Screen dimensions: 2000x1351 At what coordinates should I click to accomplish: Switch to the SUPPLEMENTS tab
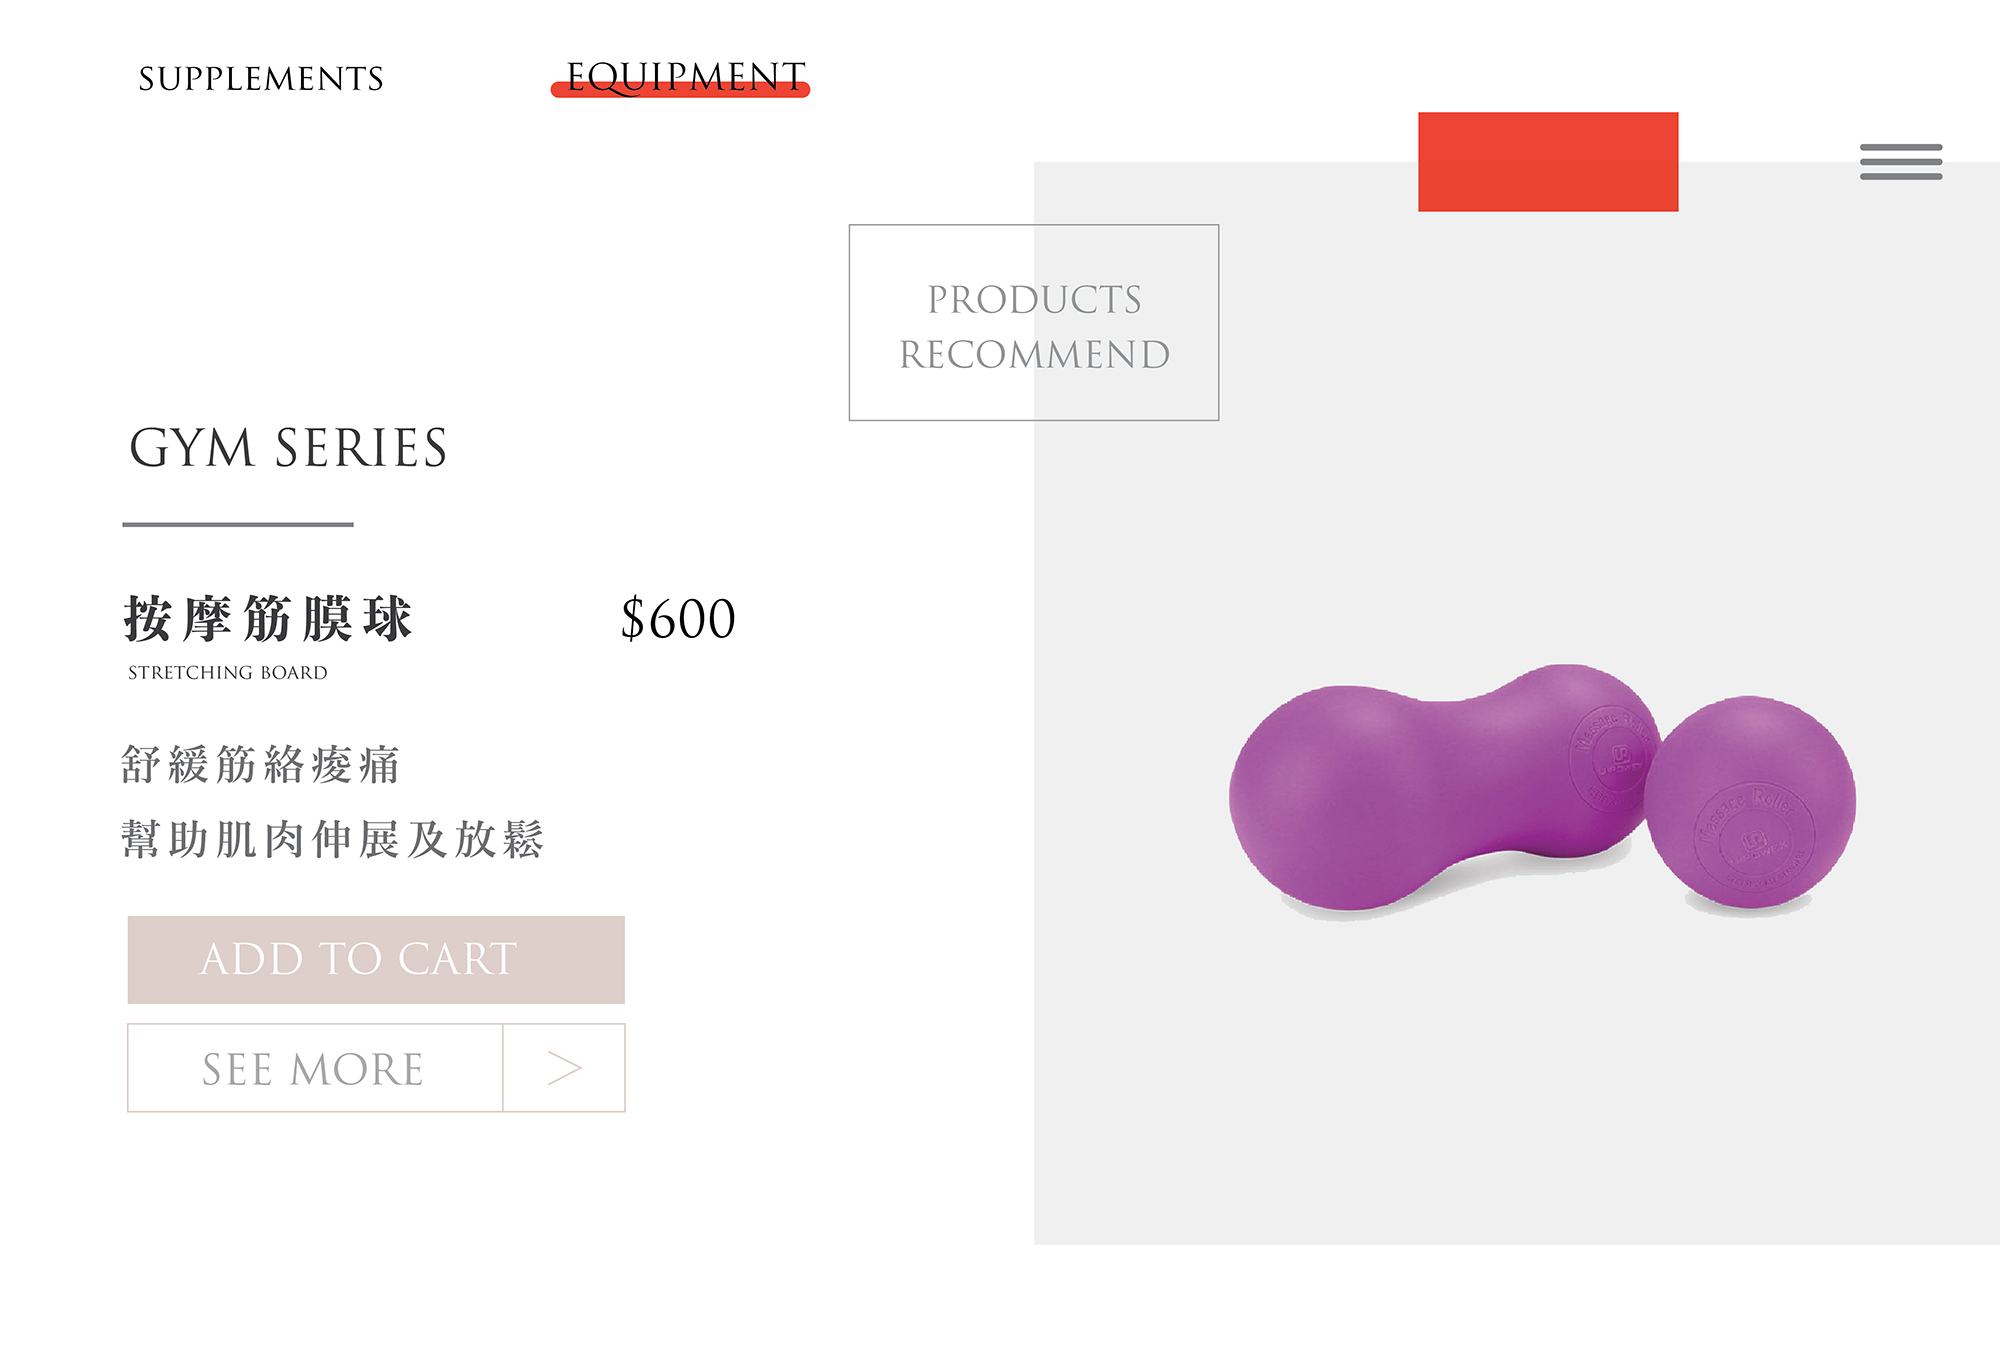click(x=261, y=79)
